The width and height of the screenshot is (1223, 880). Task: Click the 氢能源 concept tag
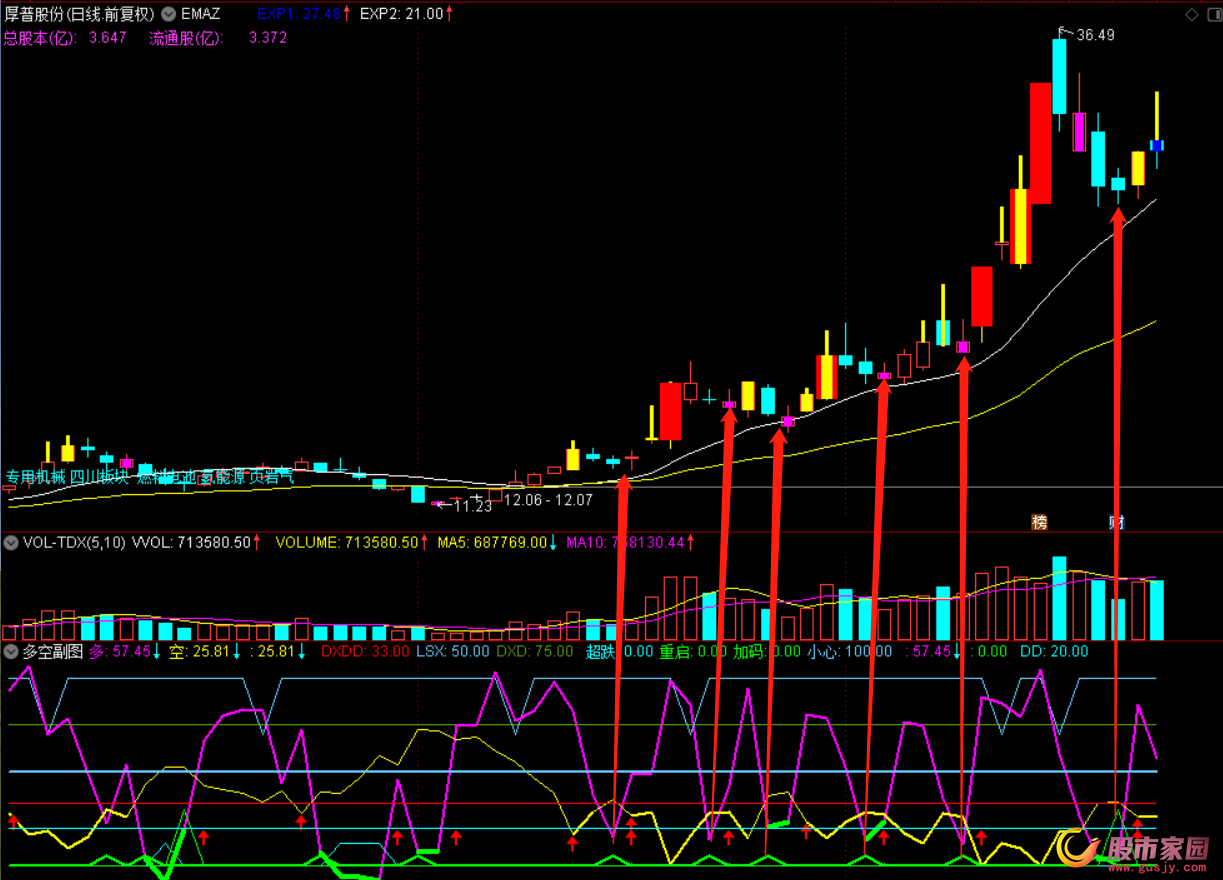coord(224,477)
